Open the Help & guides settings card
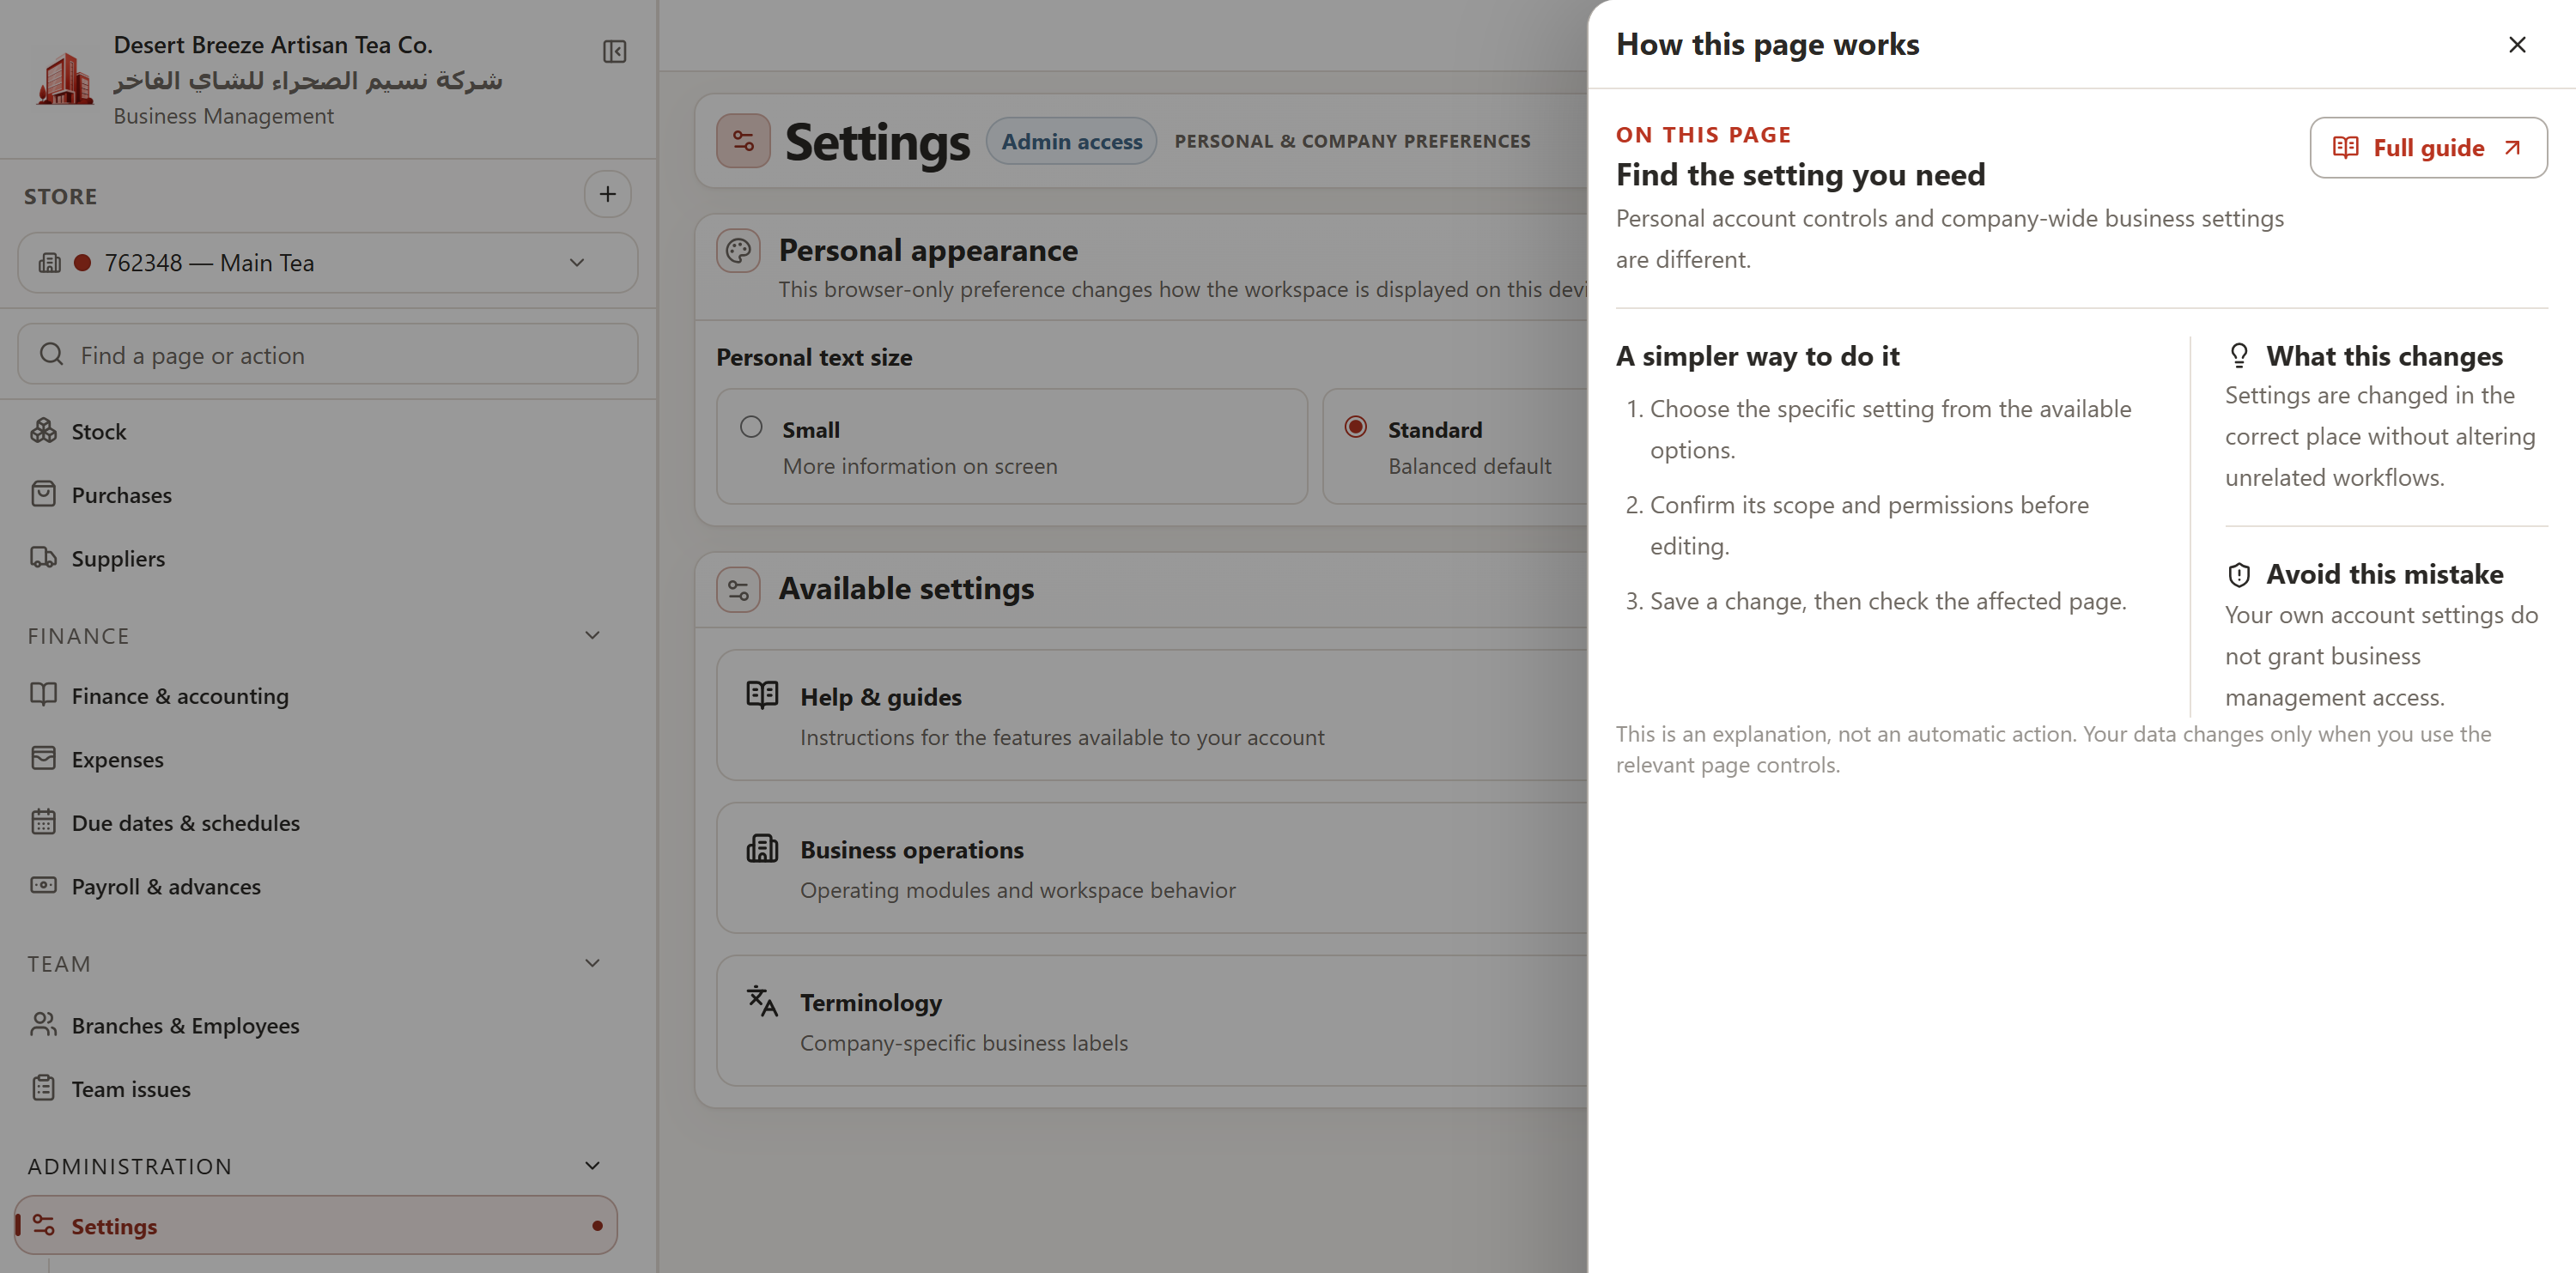Viewport: 2576px width, 1273px height. click(1152, 715)
